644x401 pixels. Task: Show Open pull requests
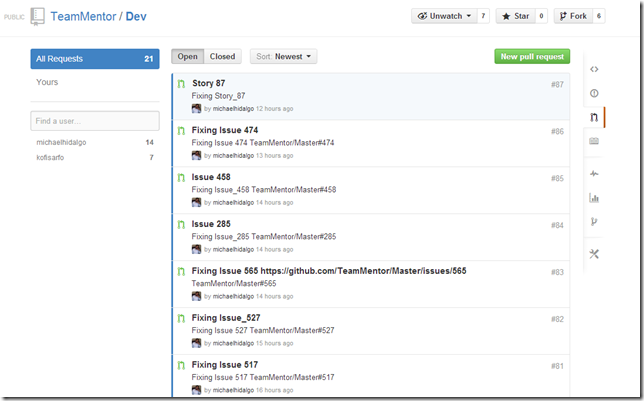187,57
